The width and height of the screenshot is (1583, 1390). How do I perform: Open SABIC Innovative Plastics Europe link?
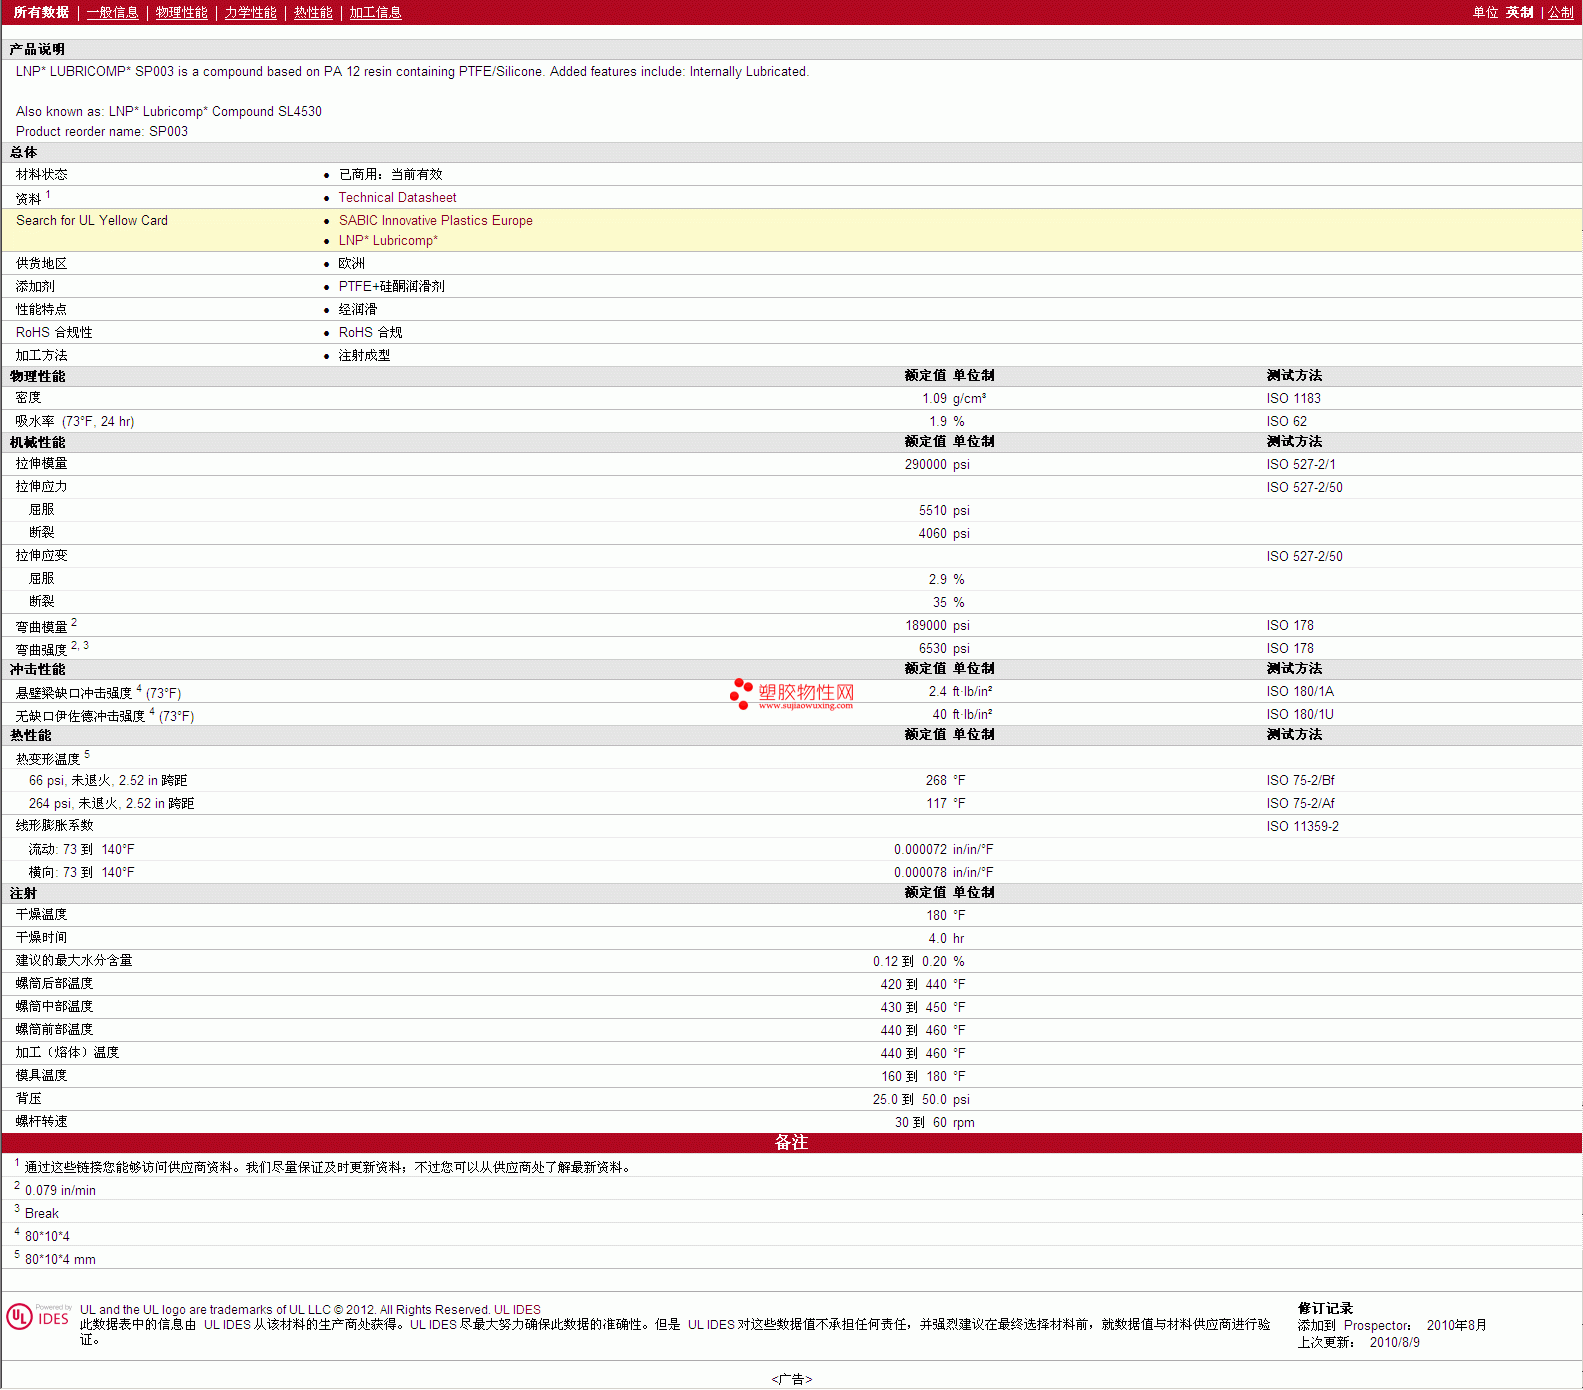[435, 221]
